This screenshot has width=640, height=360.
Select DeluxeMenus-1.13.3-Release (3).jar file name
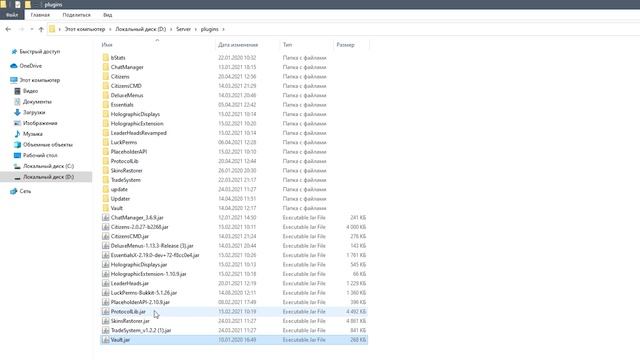tap(152, 246)
